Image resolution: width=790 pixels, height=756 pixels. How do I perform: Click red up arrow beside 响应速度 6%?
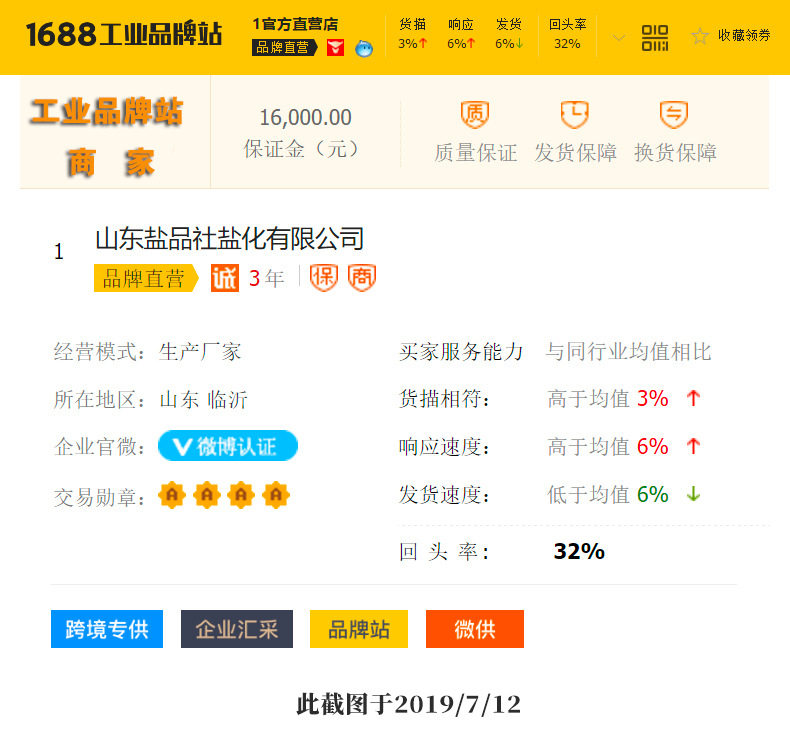693,446
